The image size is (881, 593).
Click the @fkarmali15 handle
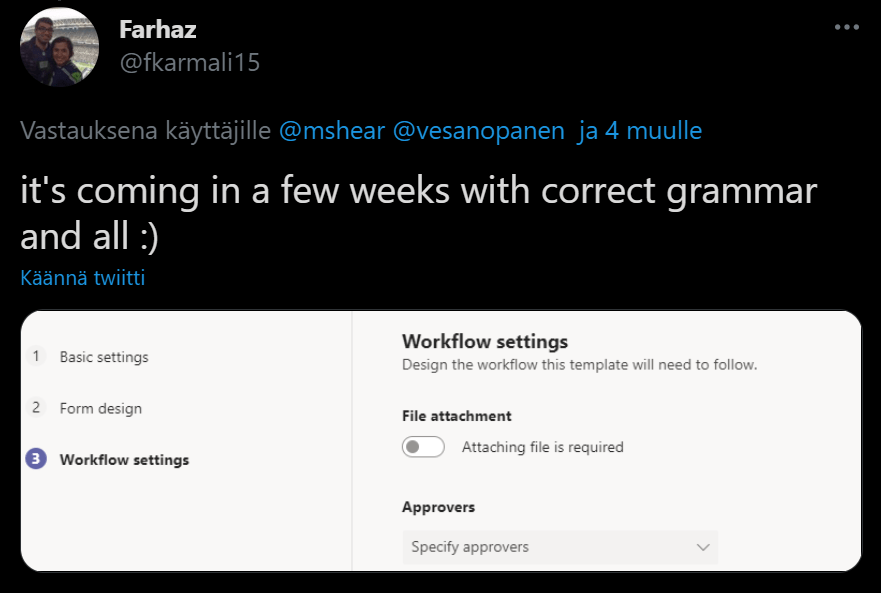(x=190, y=62)
